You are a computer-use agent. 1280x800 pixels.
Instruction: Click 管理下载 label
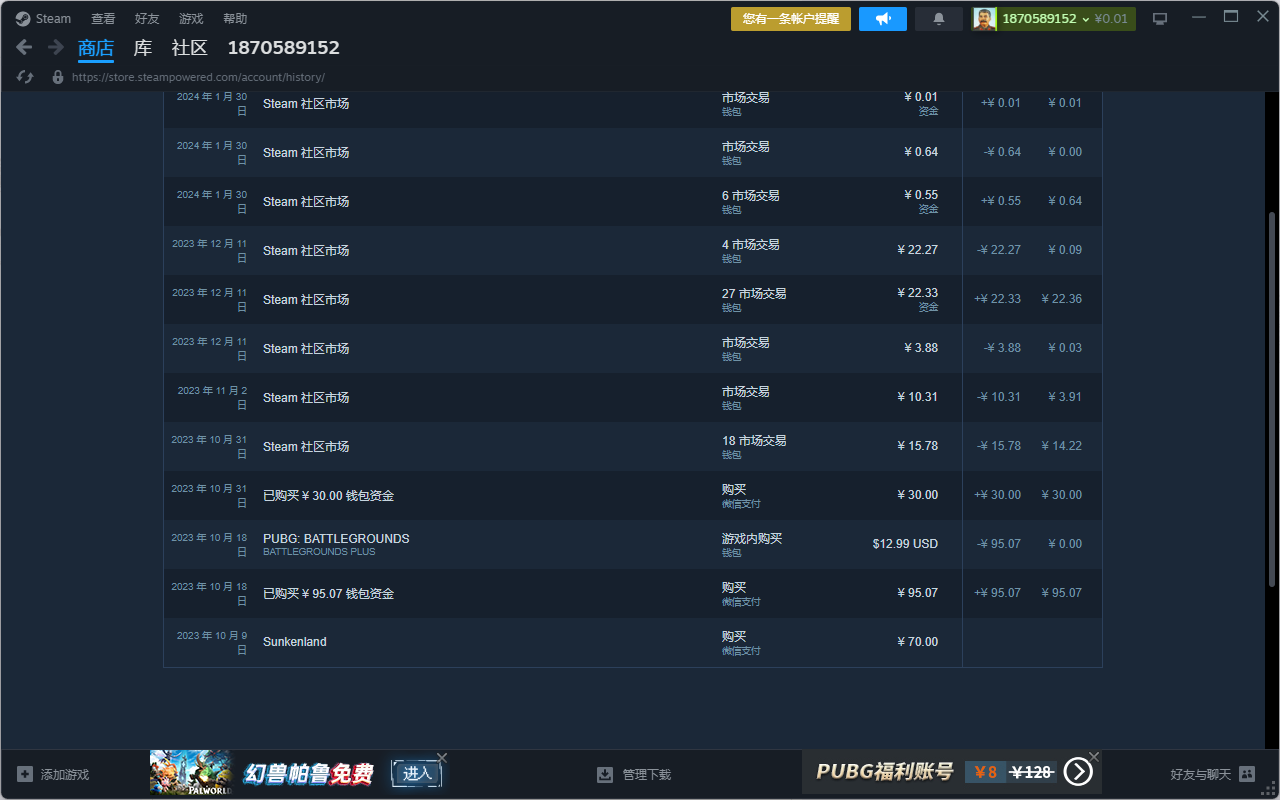pos(647,775)
